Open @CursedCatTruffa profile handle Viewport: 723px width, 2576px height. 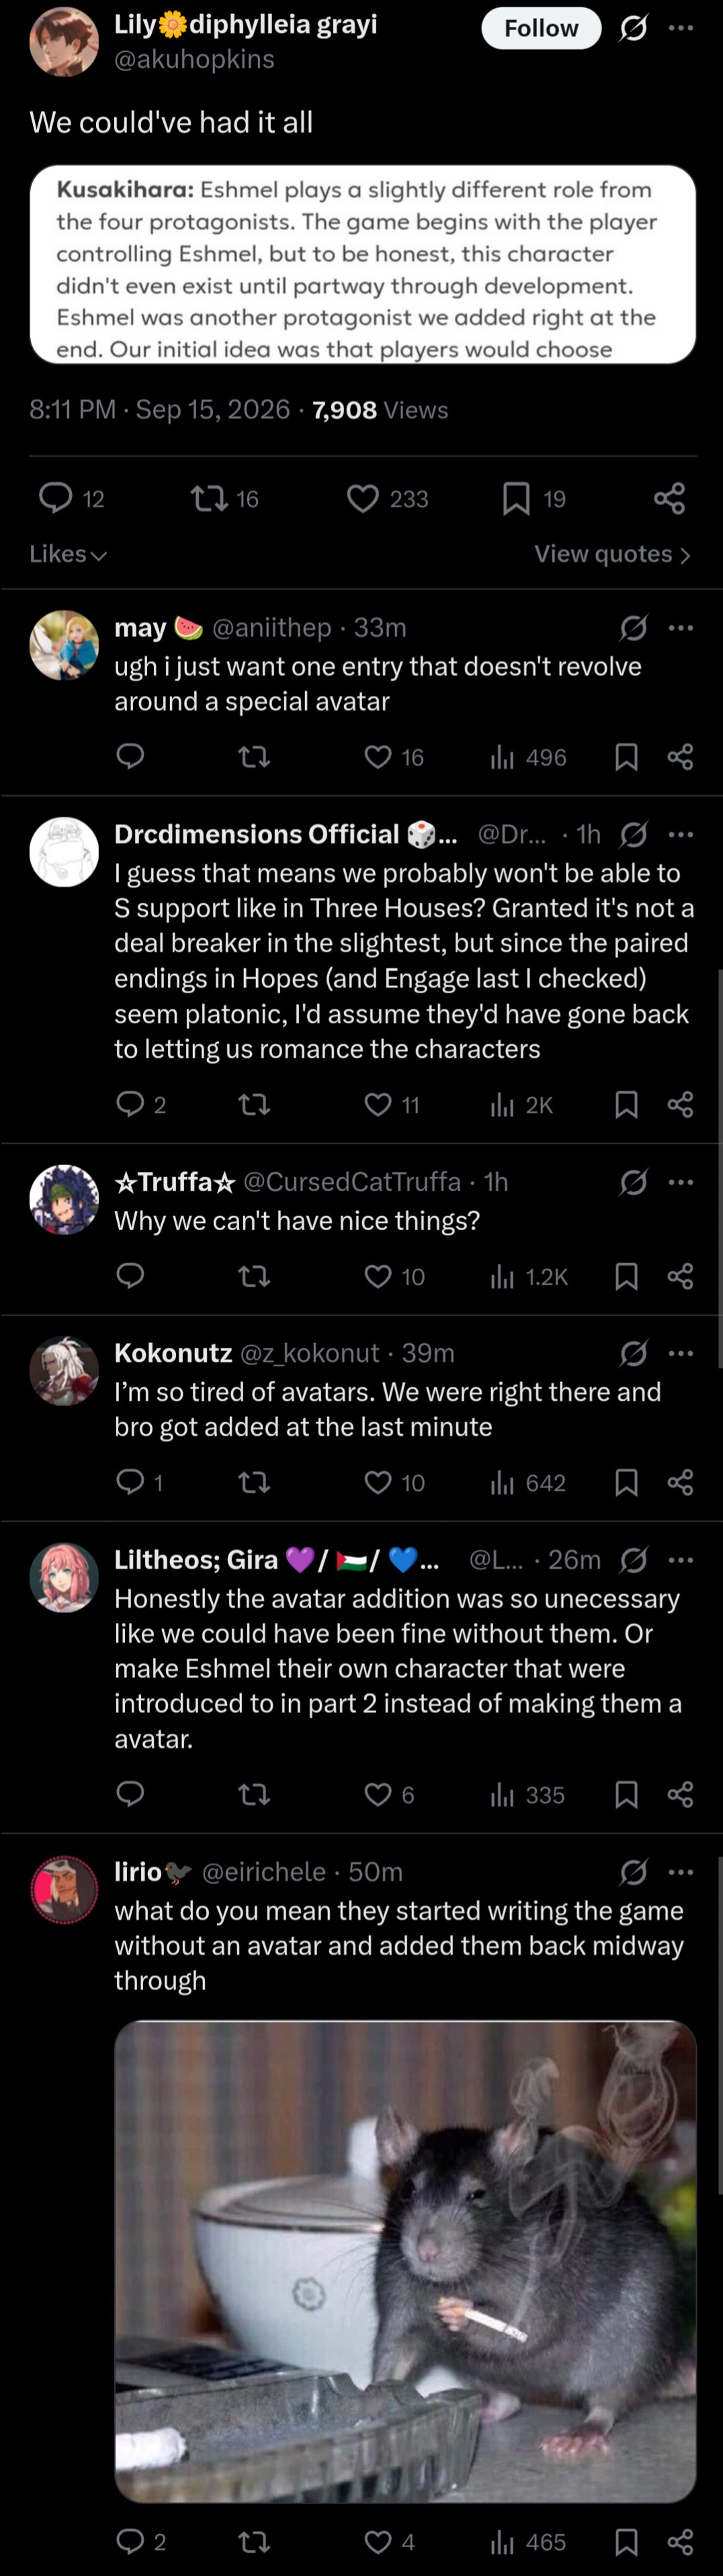click(352, 1181)
